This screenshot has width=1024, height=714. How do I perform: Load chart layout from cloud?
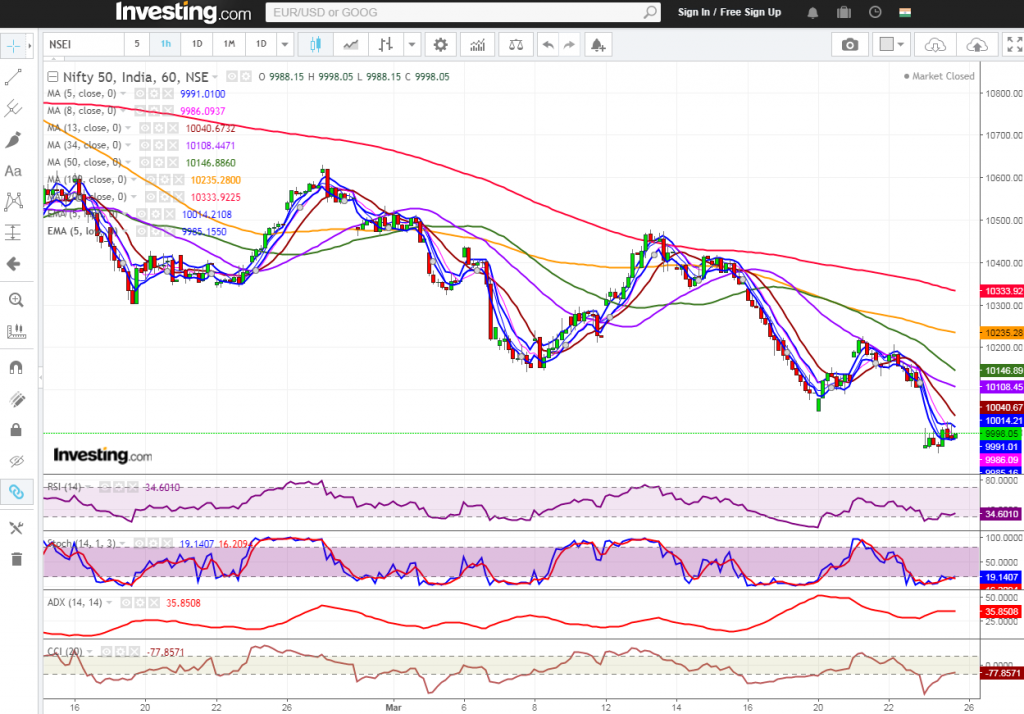pyautogui.click(x=935, y=44)
